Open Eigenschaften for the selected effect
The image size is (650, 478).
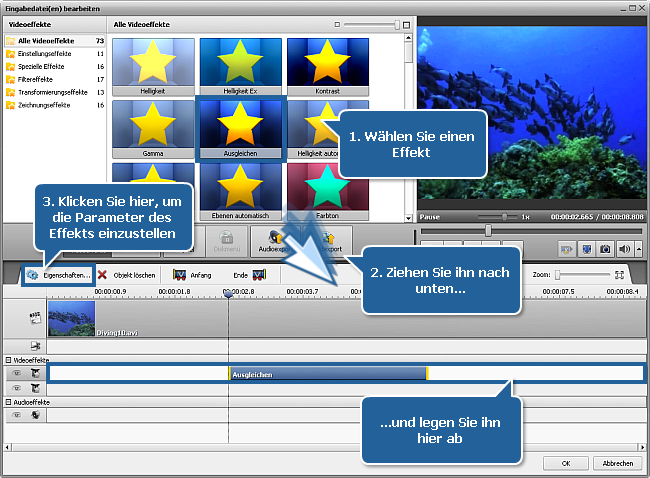(x=59, y=274)
